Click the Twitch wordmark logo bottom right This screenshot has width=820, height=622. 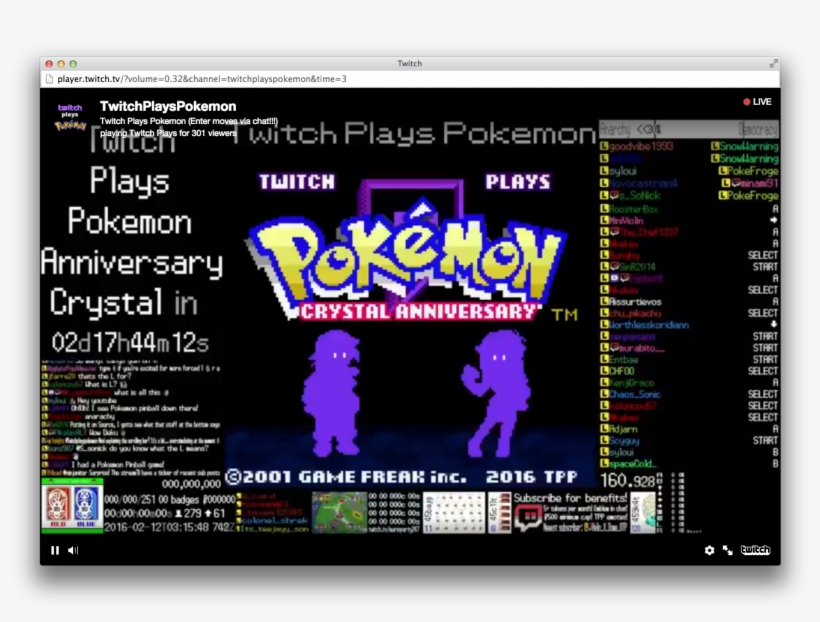pos(754,550)
